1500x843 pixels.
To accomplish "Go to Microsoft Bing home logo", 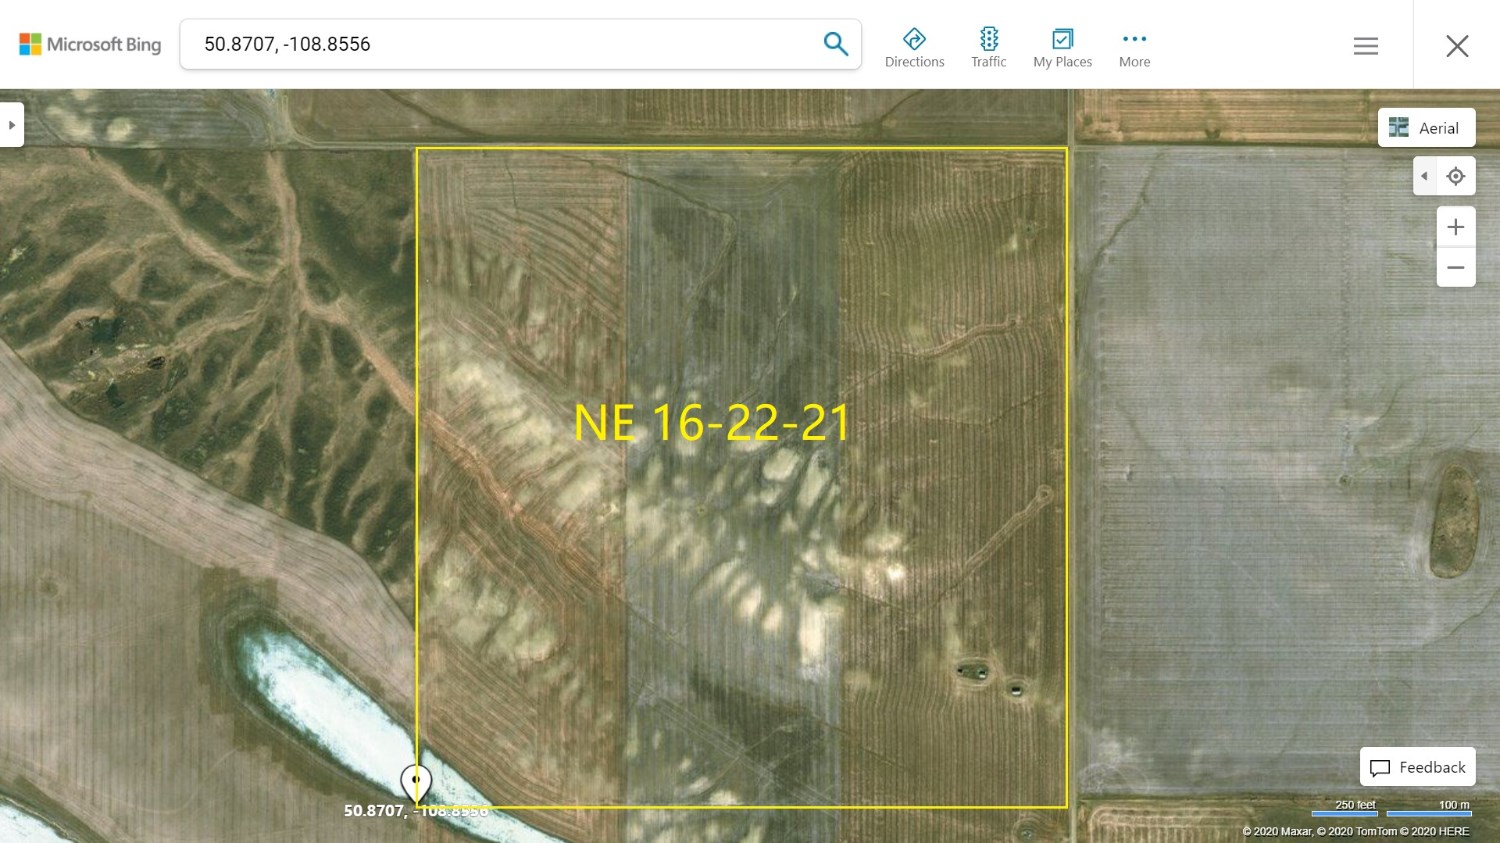I will [90, 44].
